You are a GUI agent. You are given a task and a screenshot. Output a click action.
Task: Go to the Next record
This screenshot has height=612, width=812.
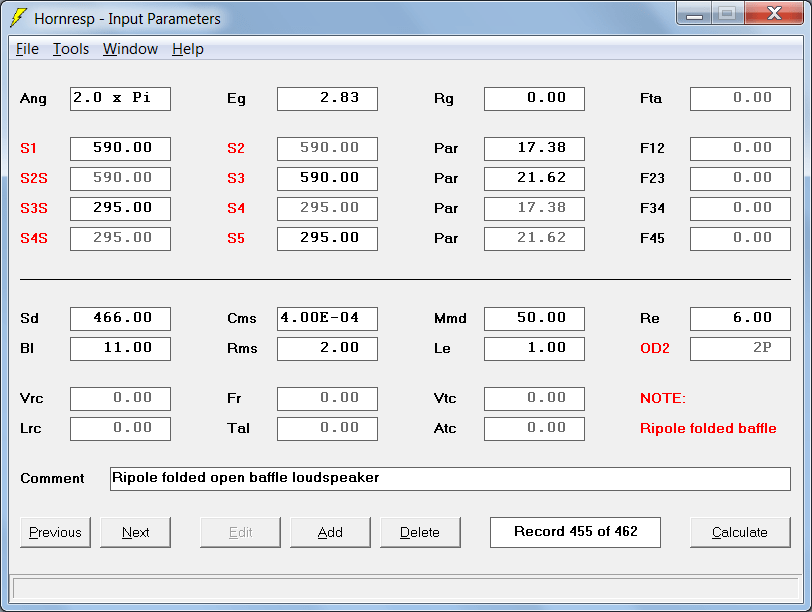click(x=135, y=532)
